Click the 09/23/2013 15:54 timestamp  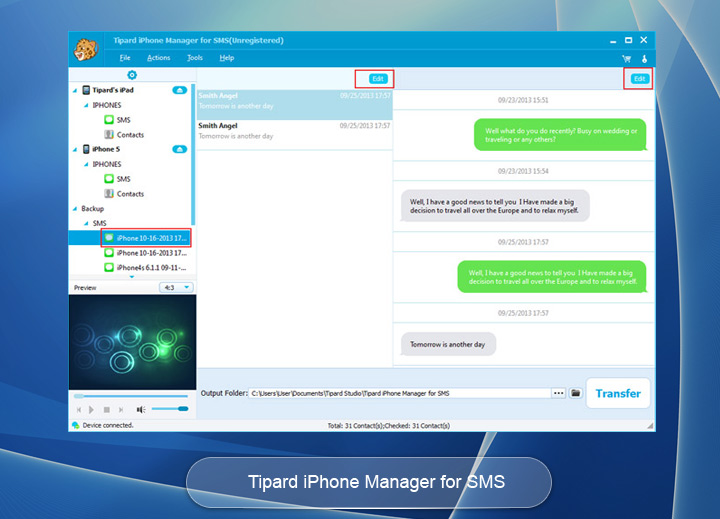tap(523, 171)
